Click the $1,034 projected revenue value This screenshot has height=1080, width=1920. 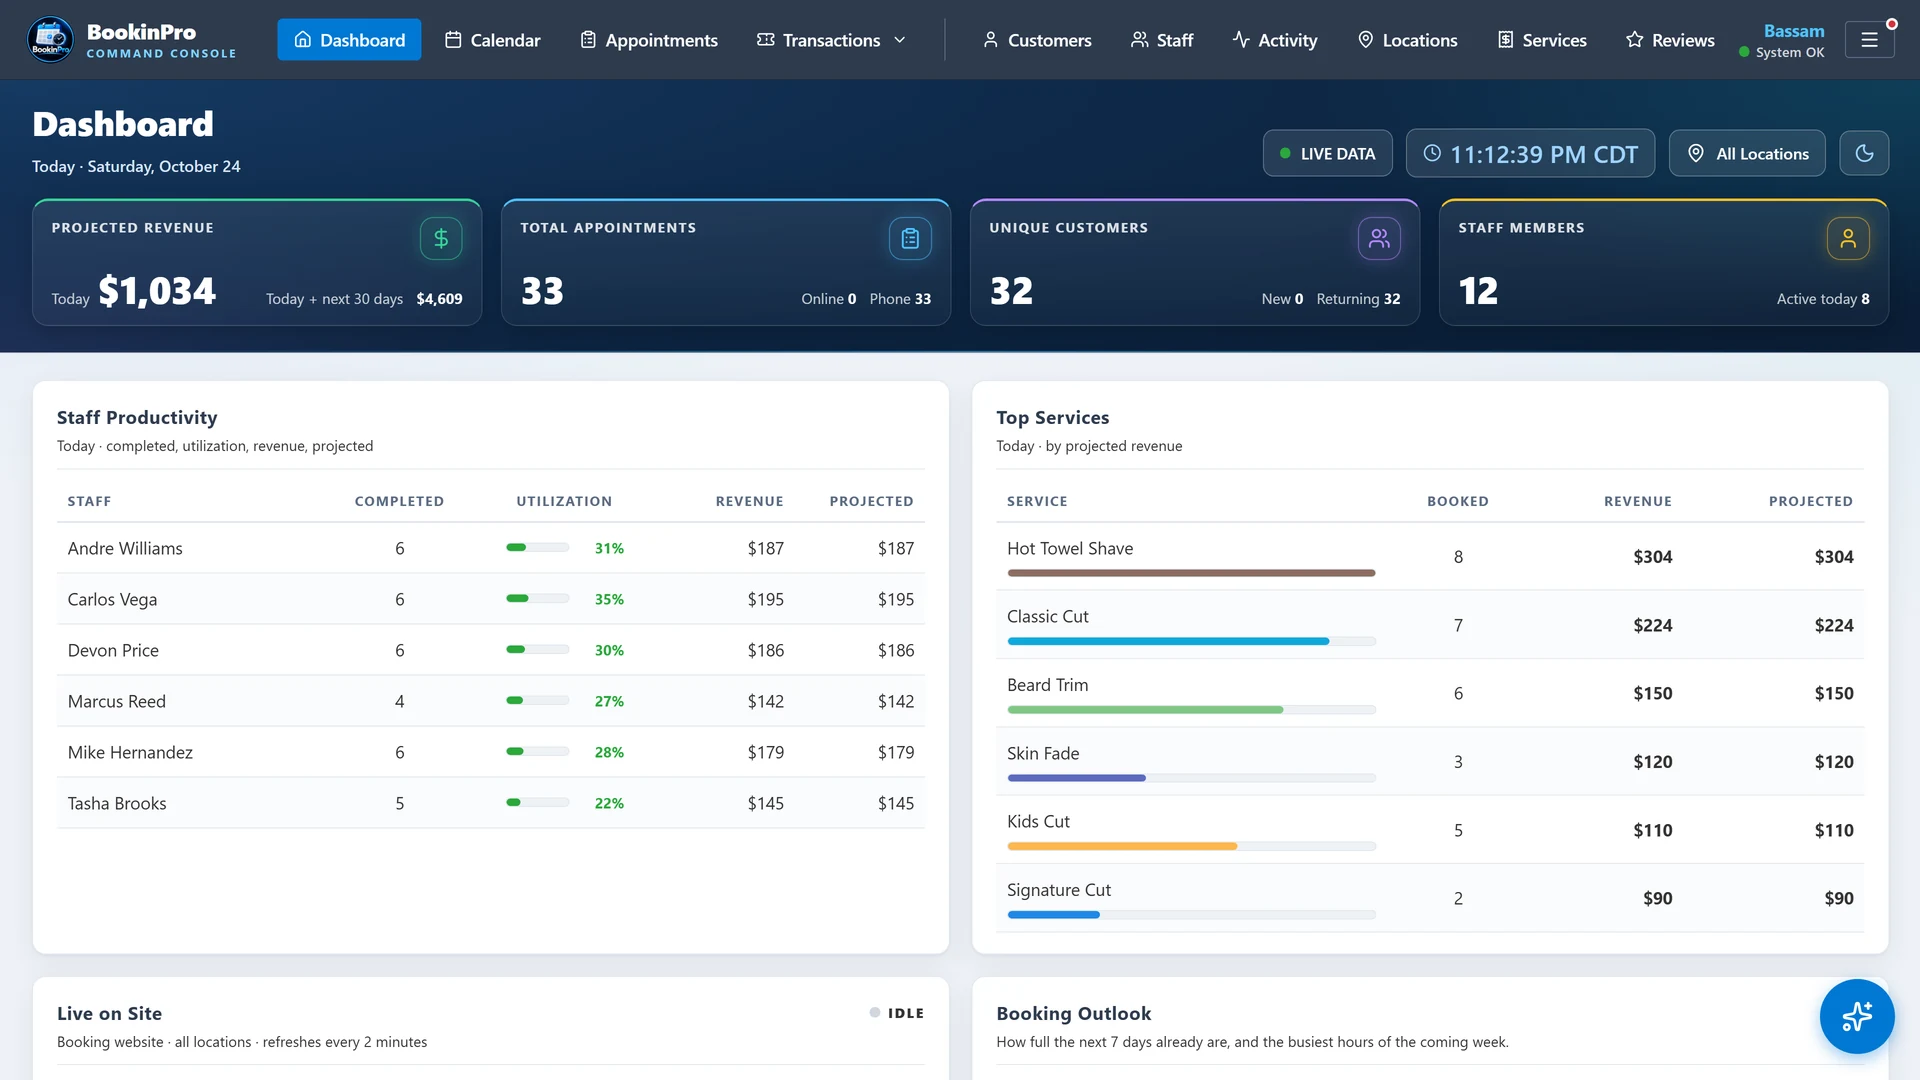[x=157, y=291]
